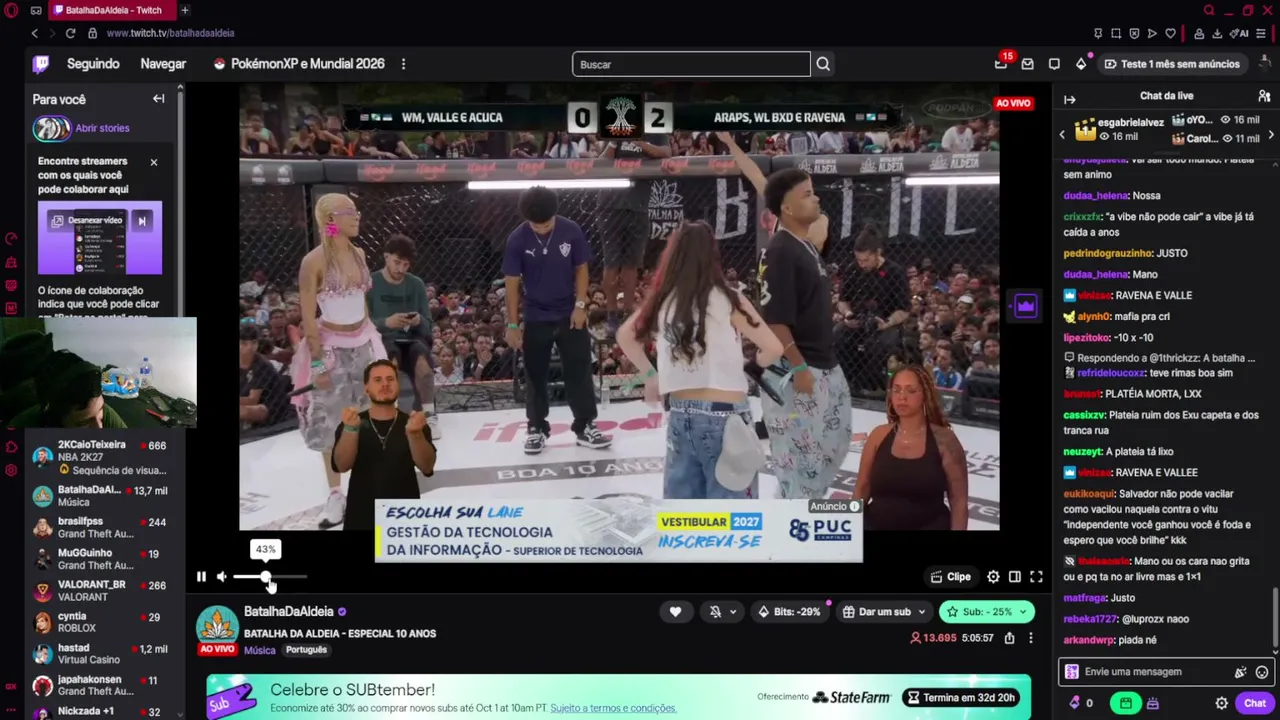The width and height of the screenshot is (1280, 720).
Task: Open the Bits icon in message box
Action: point(1241,672)
